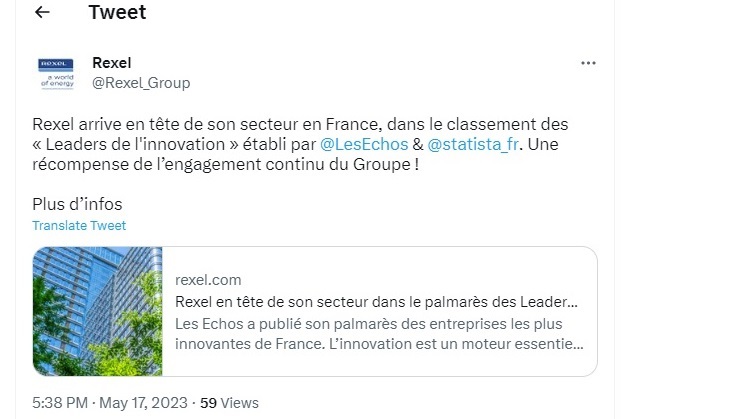Click the card description about Les Echos

click(x=378, y=334)
